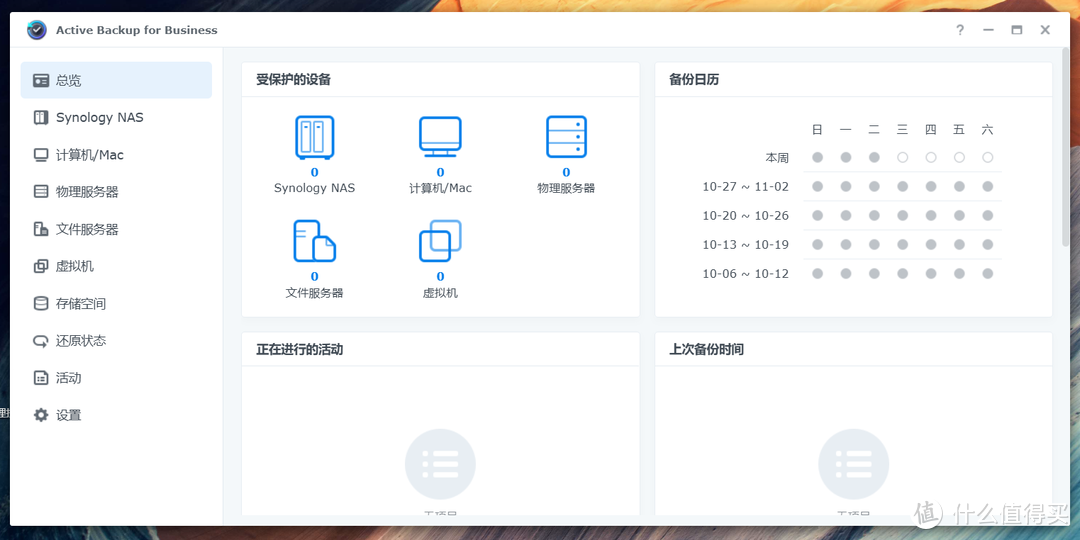Click 10-06 ~ 10-12 Friday calendar dot
This screenshot has height=540, width=1080.
pyautogui.click(x=959, y=273)
